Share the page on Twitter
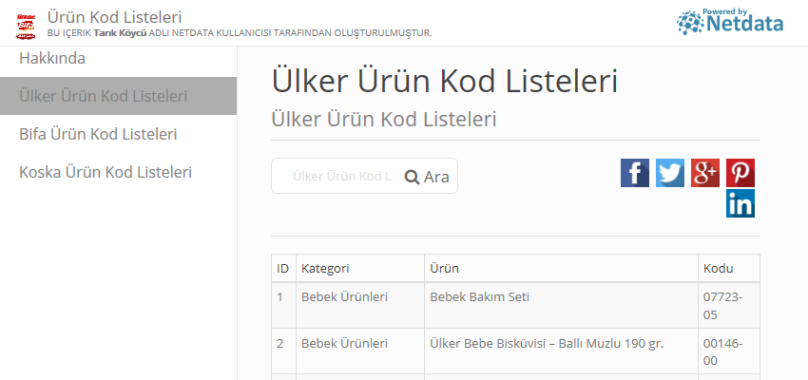 click(x=670, y=173)
